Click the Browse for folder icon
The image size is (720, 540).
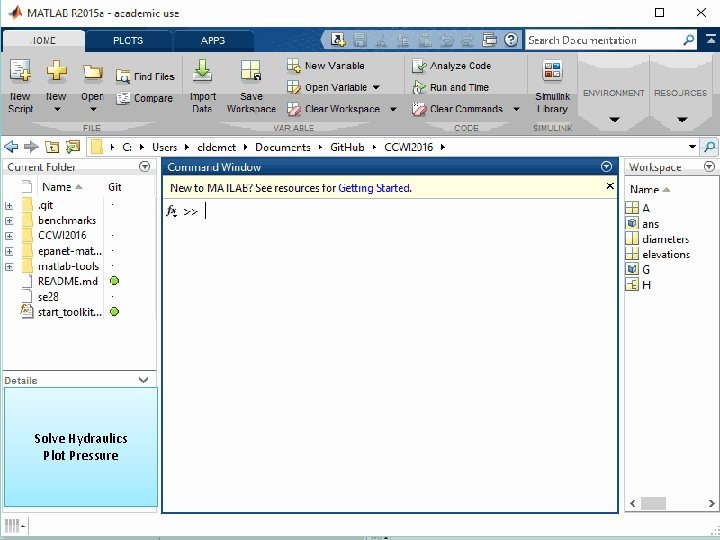point(73,147)
